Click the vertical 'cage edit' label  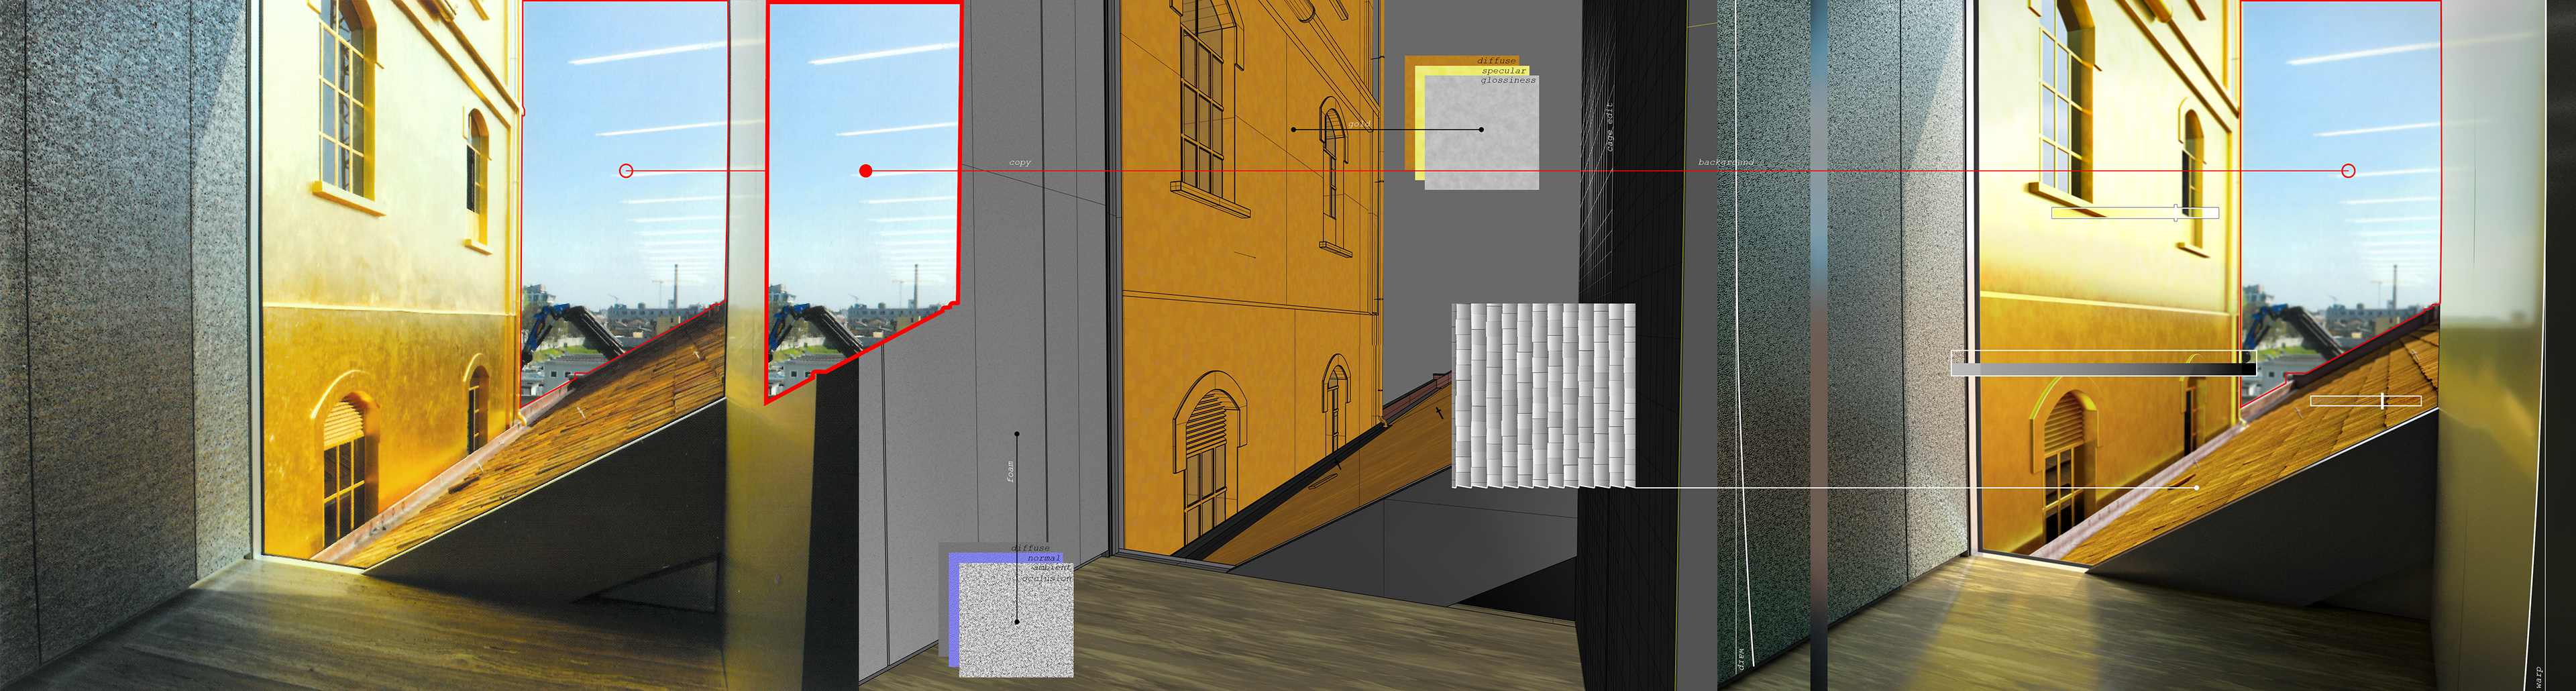click(1610, 127)
